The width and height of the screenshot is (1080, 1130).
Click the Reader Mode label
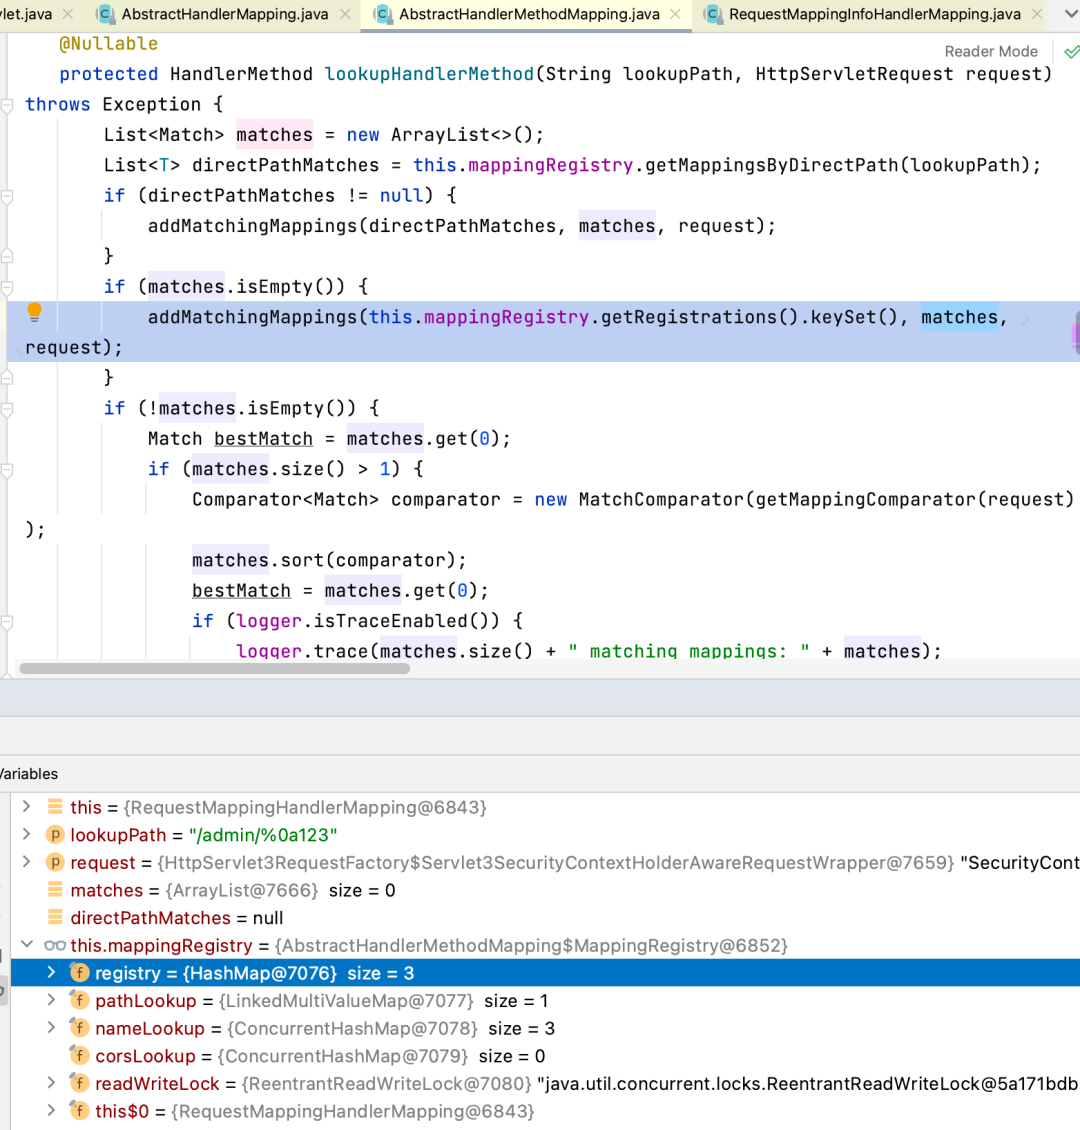(990, 51)
